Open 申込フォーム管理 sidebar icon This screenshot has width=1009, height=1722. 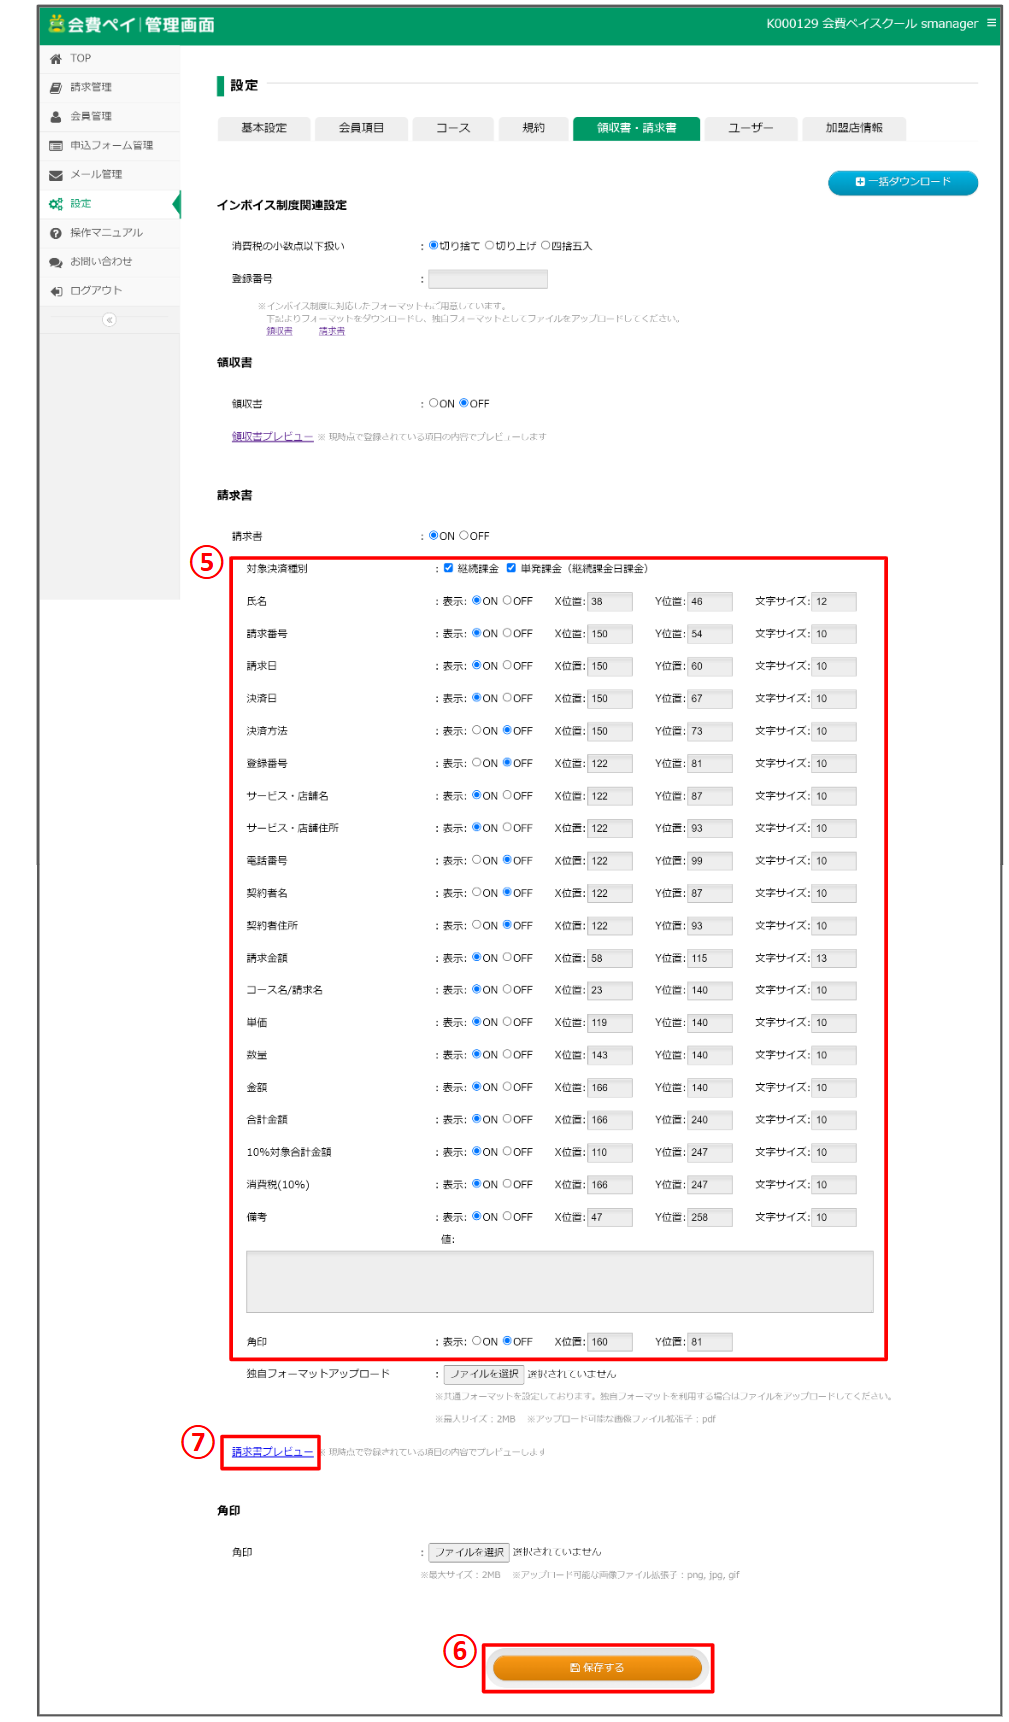tap(56, 146)
